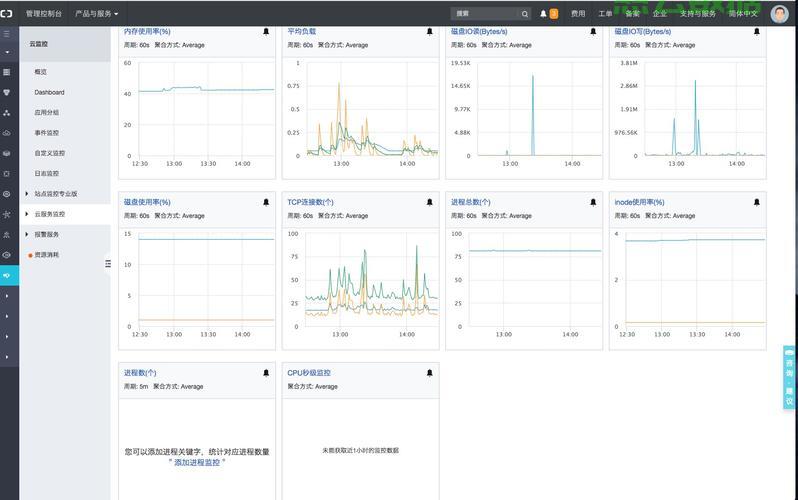This screenshot has width=798, height=500.
Task: Open notifications bell in top bar
Action: click(x=543, y=14)
